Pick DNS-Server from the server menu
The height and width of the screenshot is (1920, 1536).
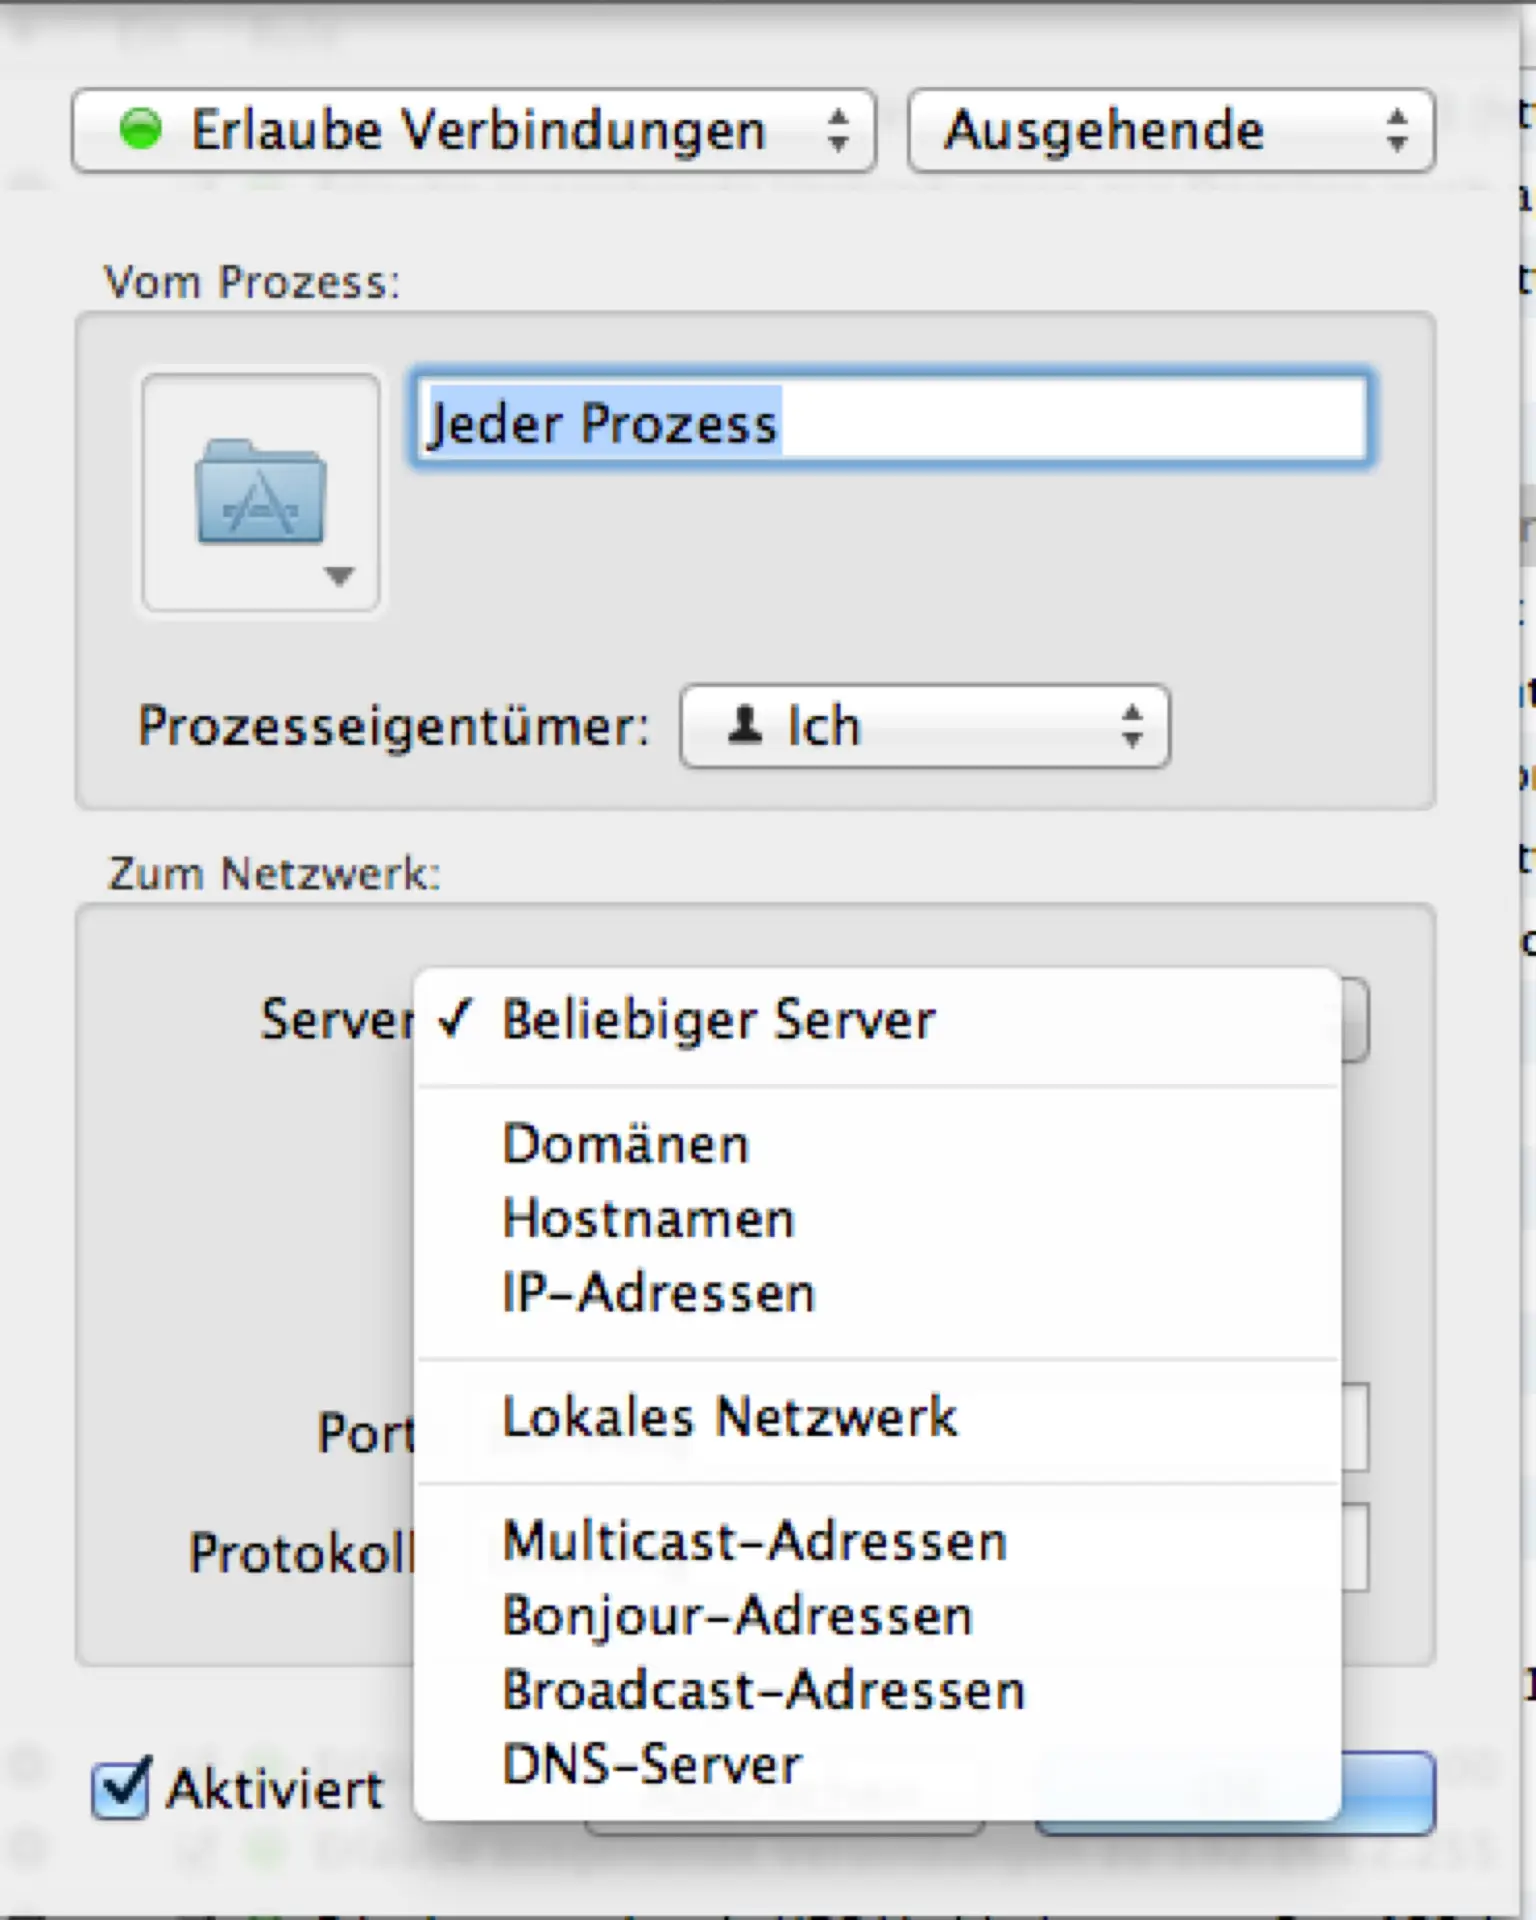point(652,1765)
